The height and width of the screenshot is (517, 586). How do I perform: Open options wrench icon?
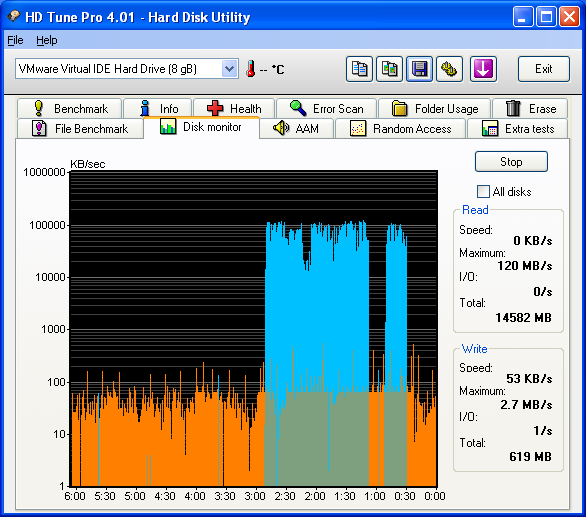(449, 69)
